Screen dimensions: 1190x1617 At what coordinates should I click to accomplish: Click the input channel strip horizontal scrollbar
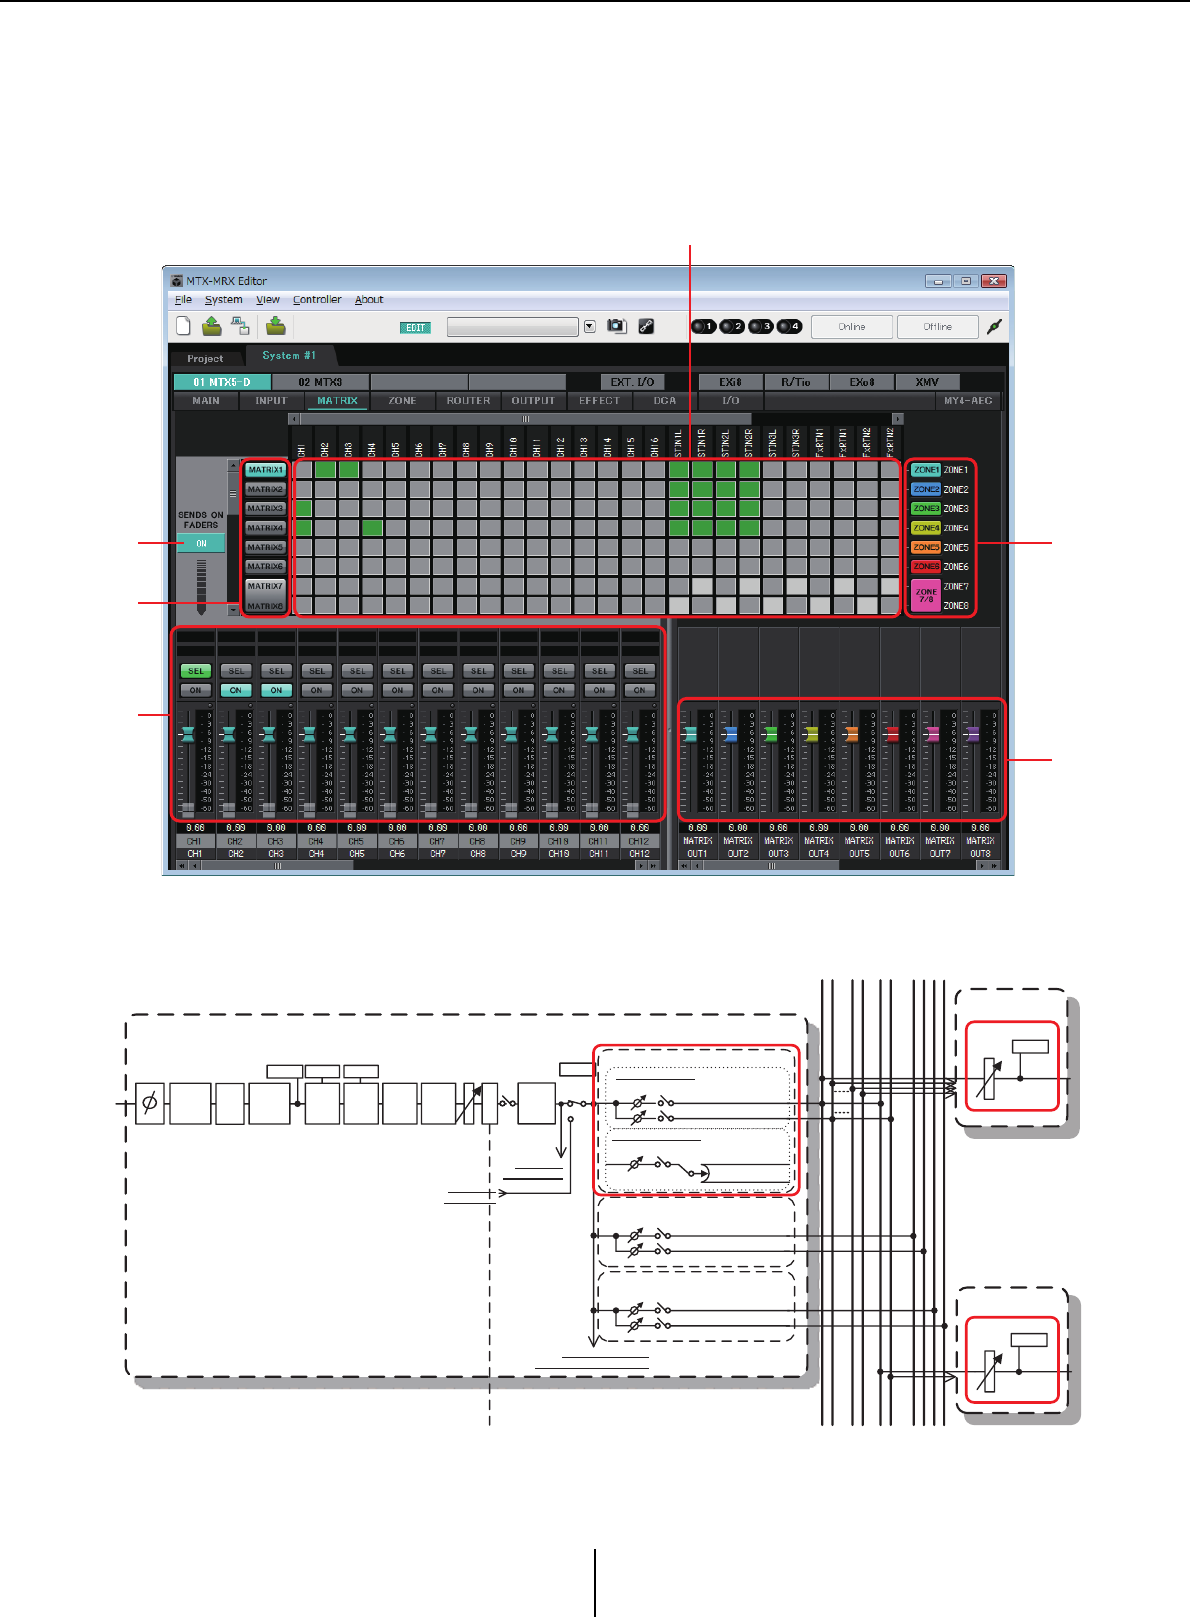(417, 866)
